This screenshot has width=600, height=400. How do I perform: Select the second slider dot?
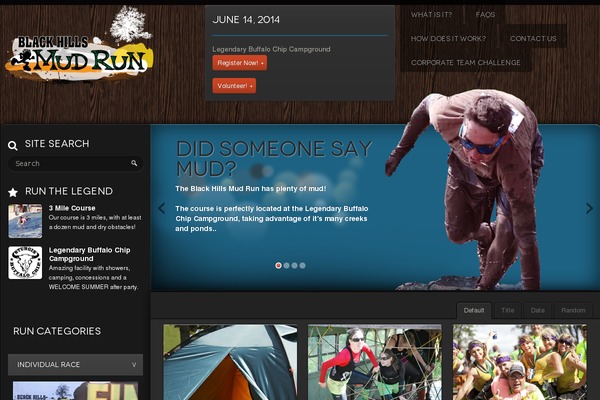(286, 265)
